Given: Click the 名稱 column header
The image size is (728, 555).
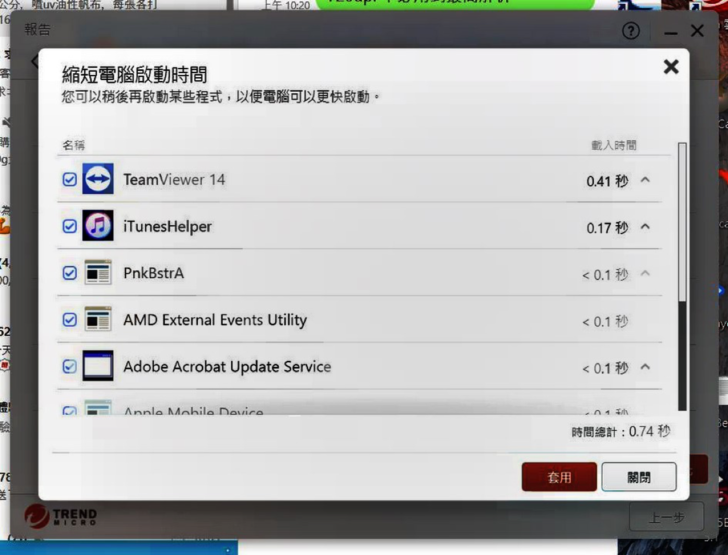Looking at the screenshot, I should [x=73, y=145].
